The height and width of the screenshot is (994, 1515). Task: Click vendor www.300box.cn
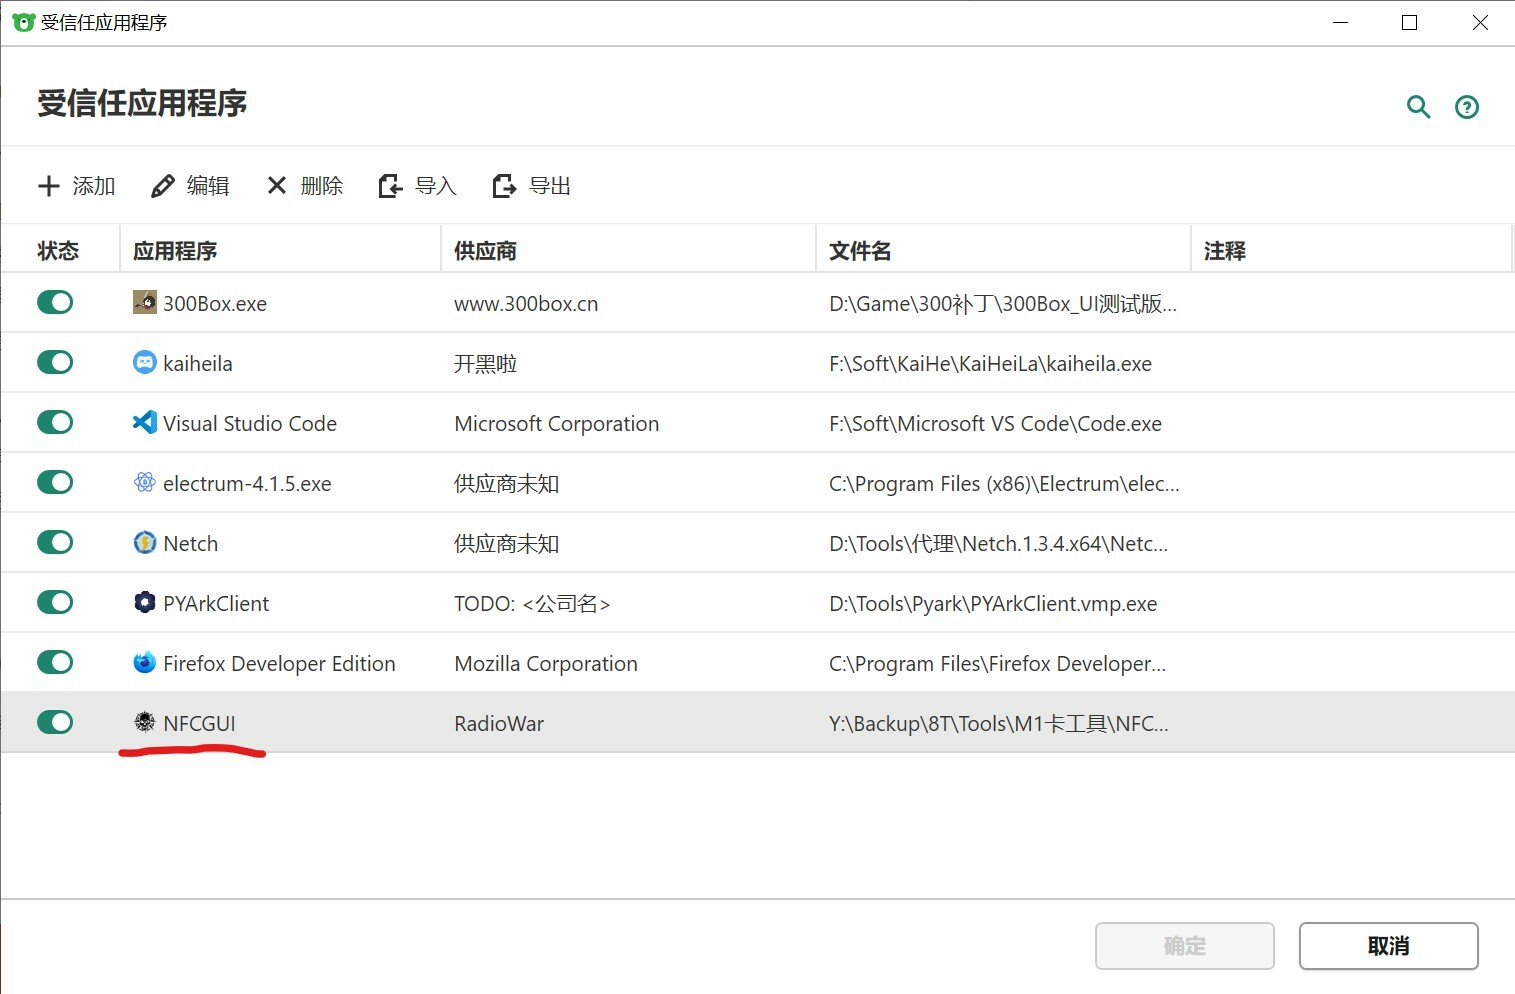click(x=526, y=304)
